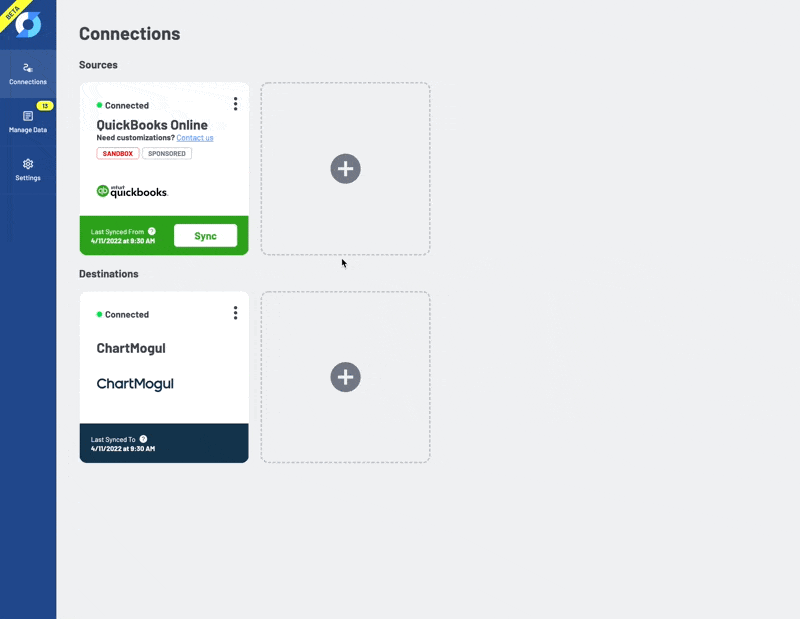This screenshot has width=800, height=619.
Task: Open ChartMogul card three-dot menu
Action: (x=235, y=313)
